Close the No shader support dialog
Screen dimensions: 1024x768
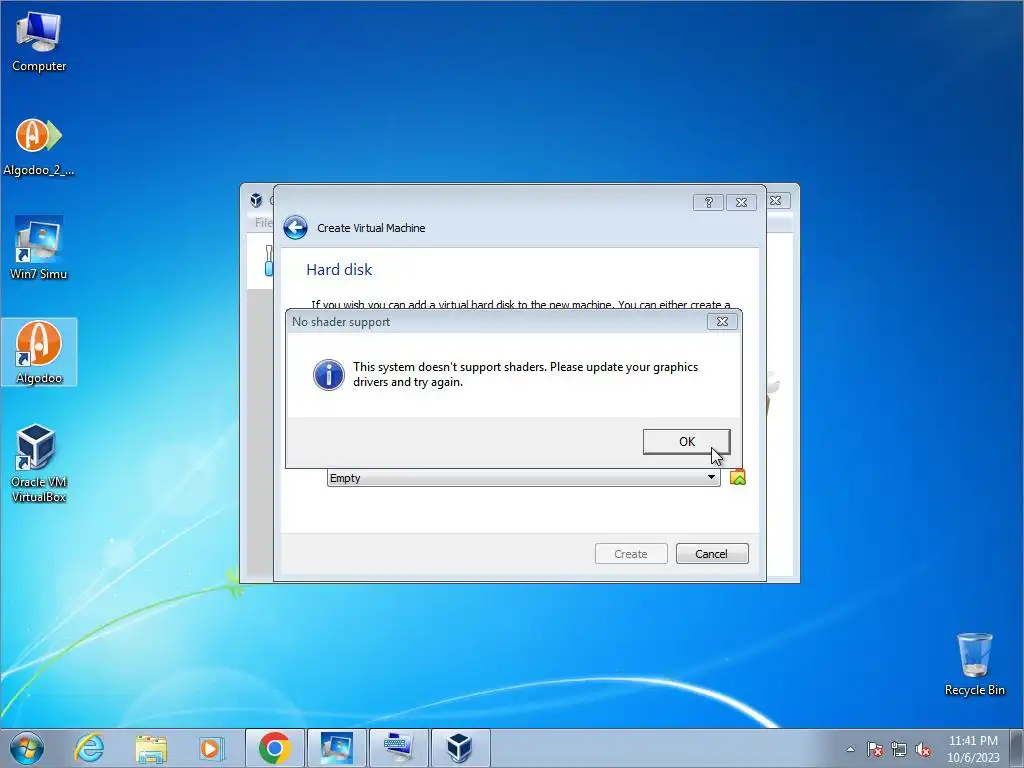coord(722,321)
